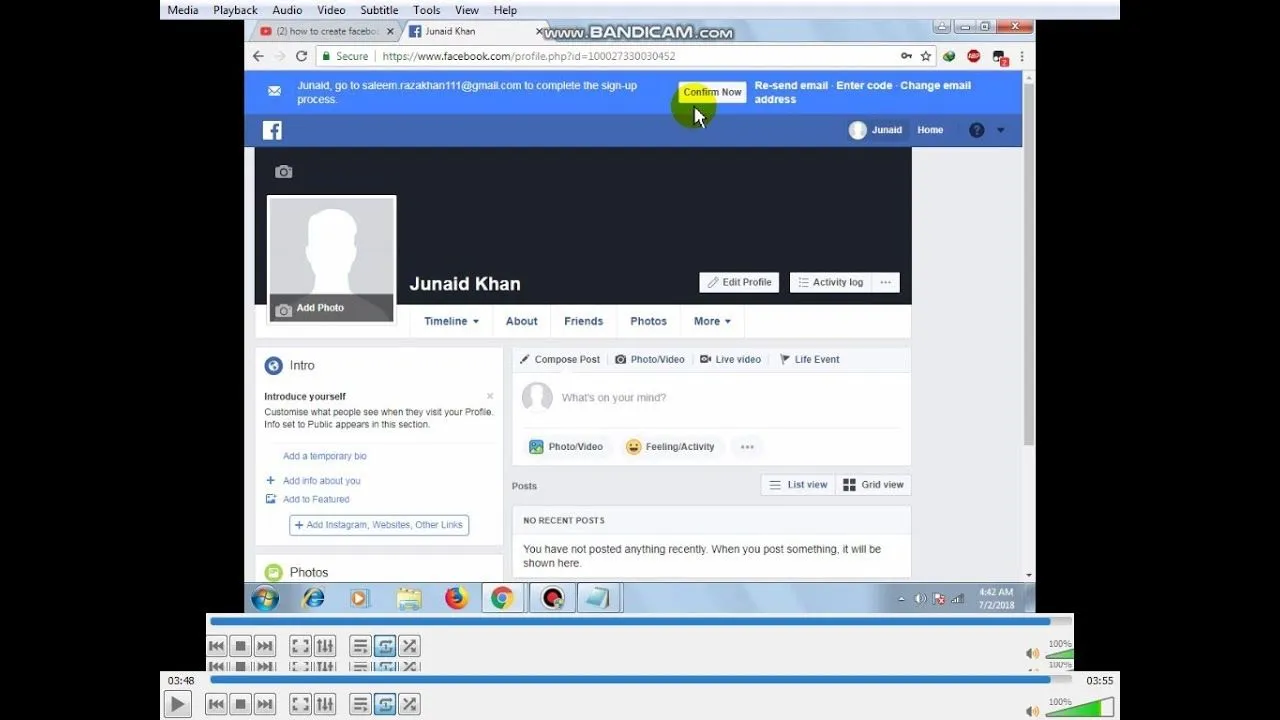The image size is (1280, 720).
Task: Open the Video menu
Action: tap(331, 10)
